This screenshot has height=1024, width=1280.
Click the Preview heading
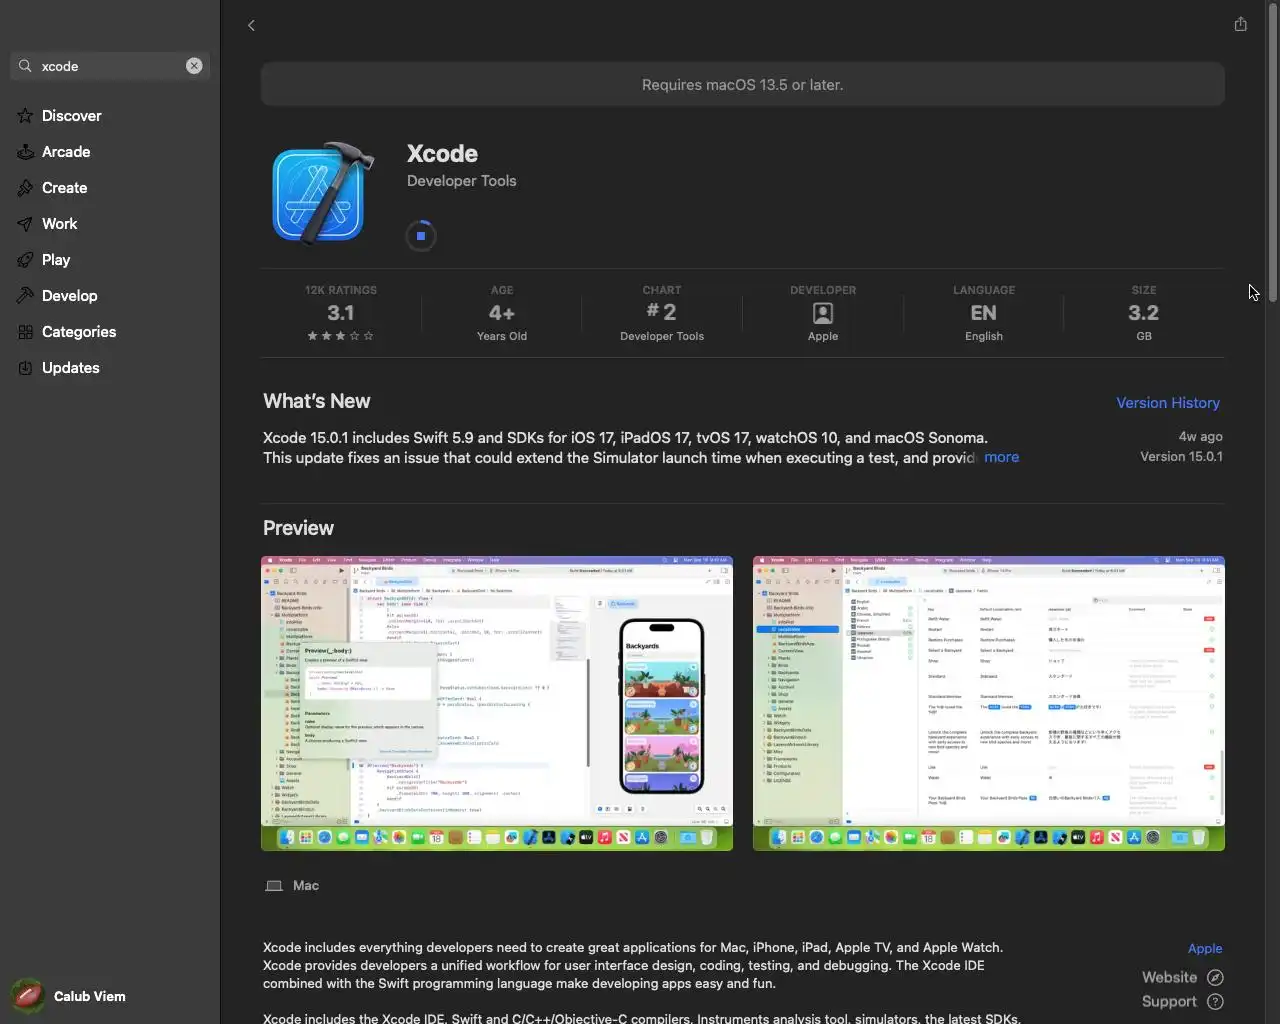[298, 528]
